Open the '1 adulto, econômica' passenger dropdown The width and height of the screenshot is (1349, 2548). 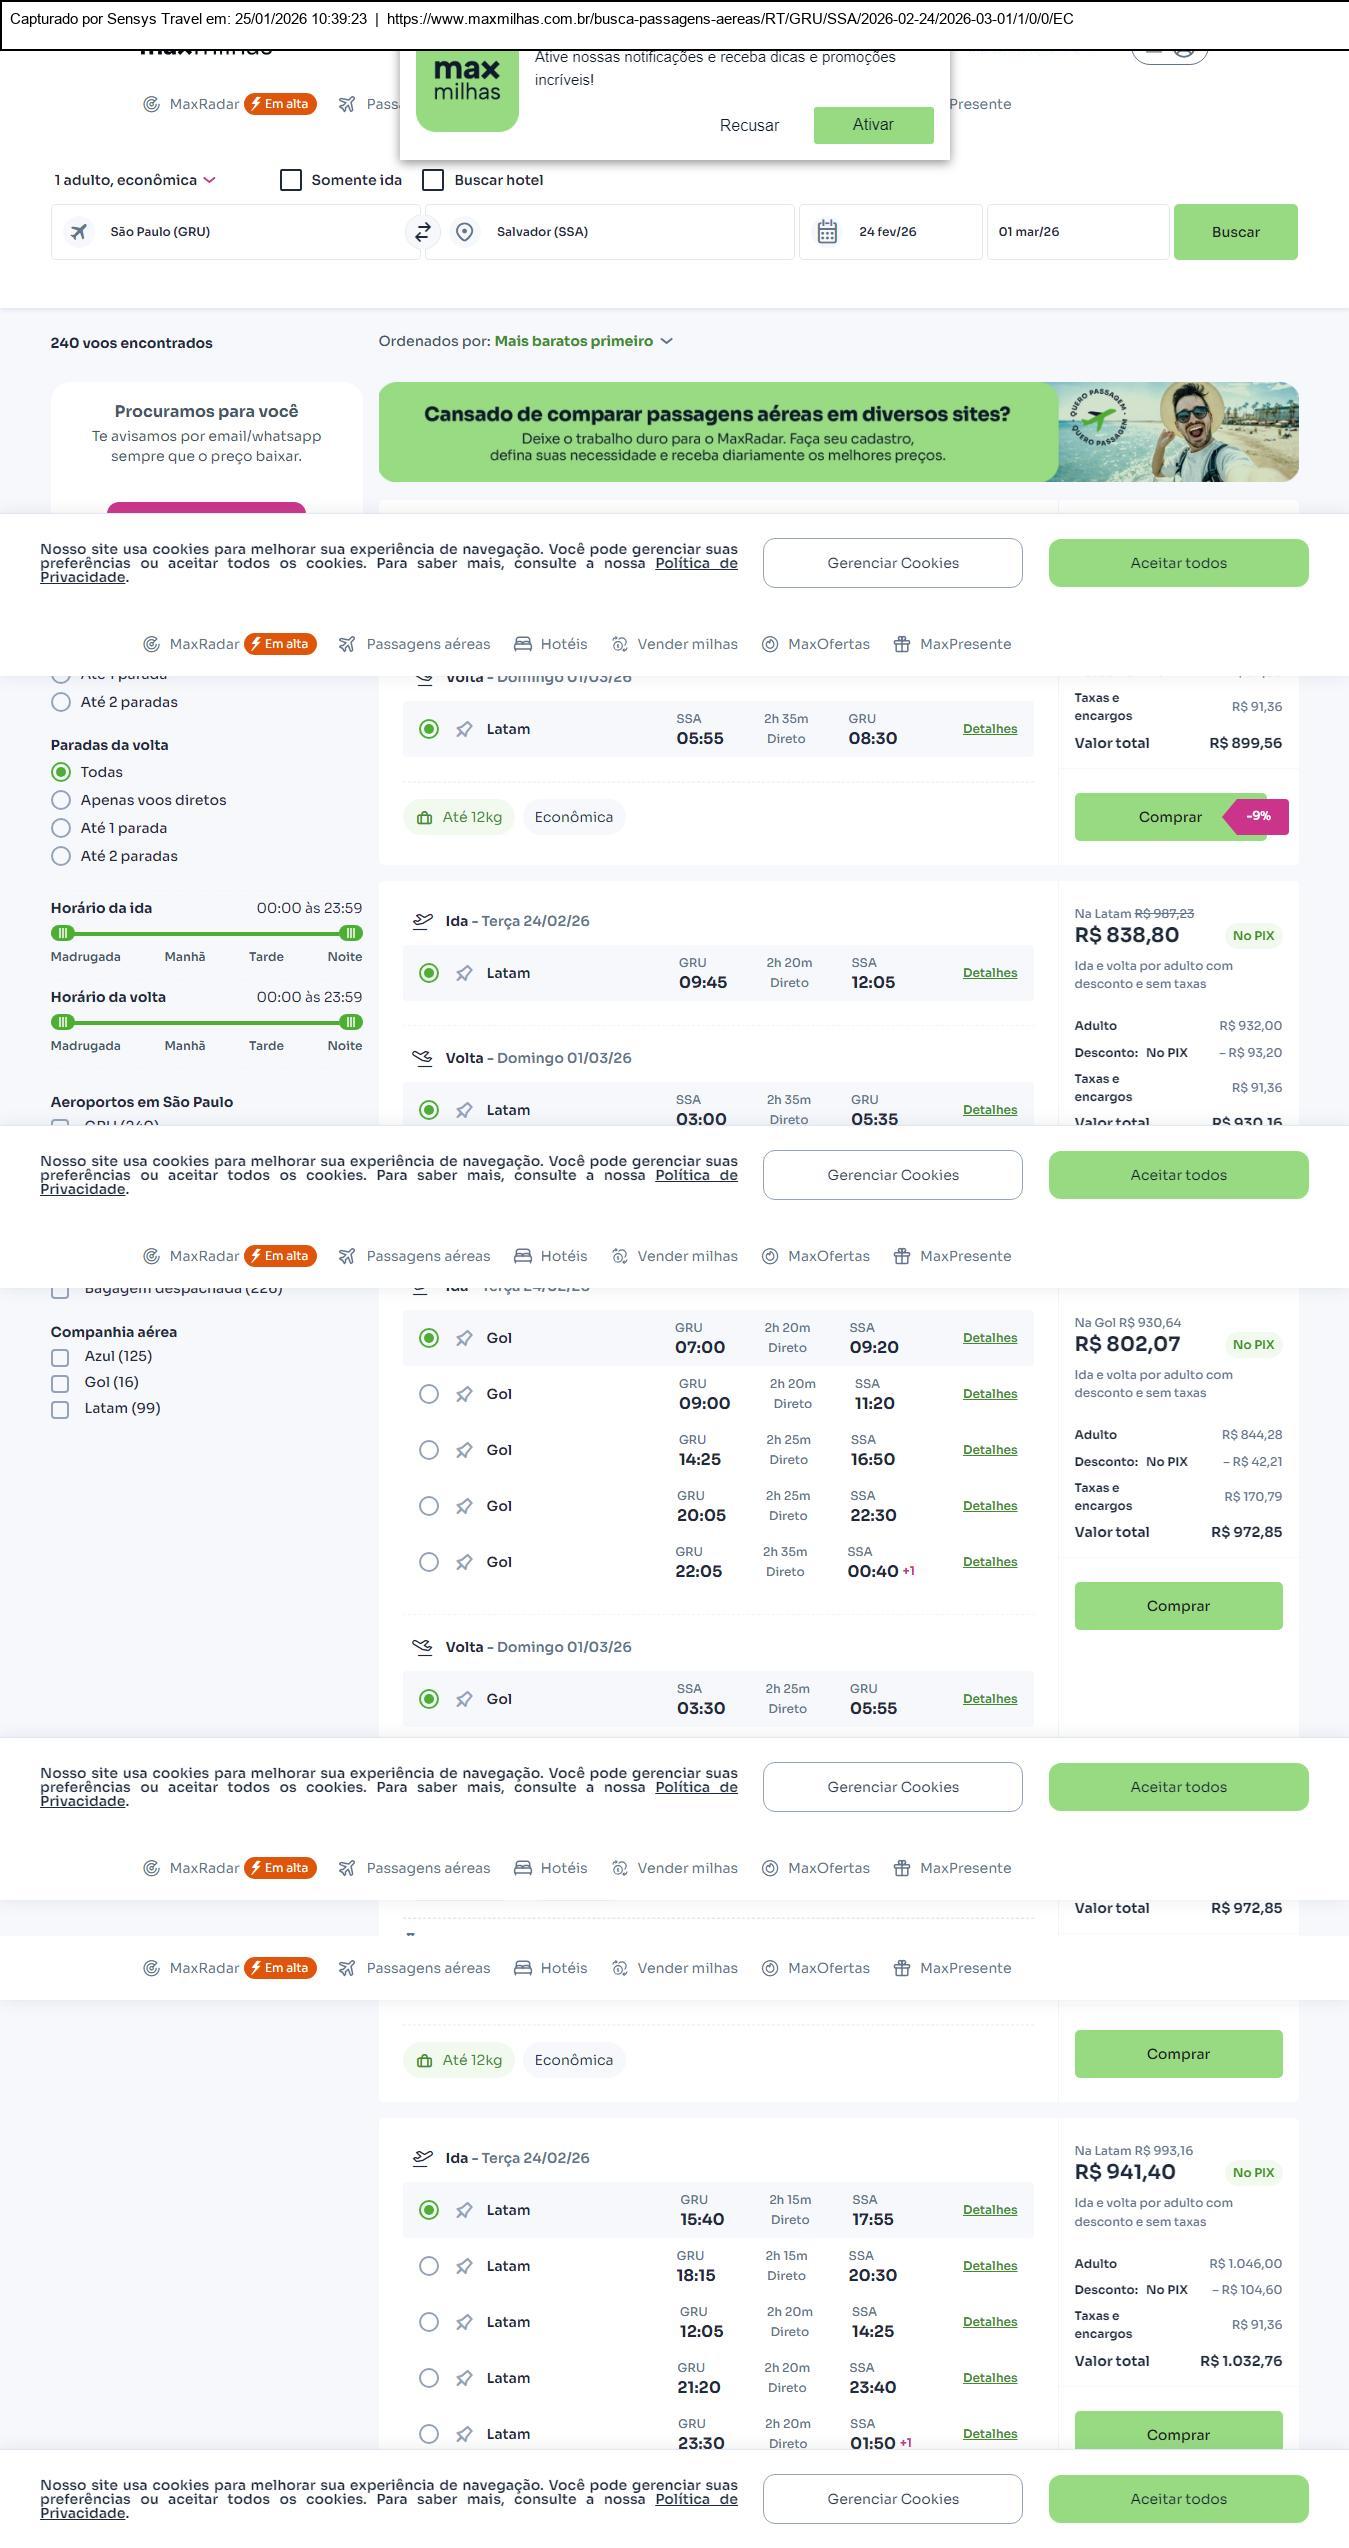pyautogui.click(x=134, y=180)
